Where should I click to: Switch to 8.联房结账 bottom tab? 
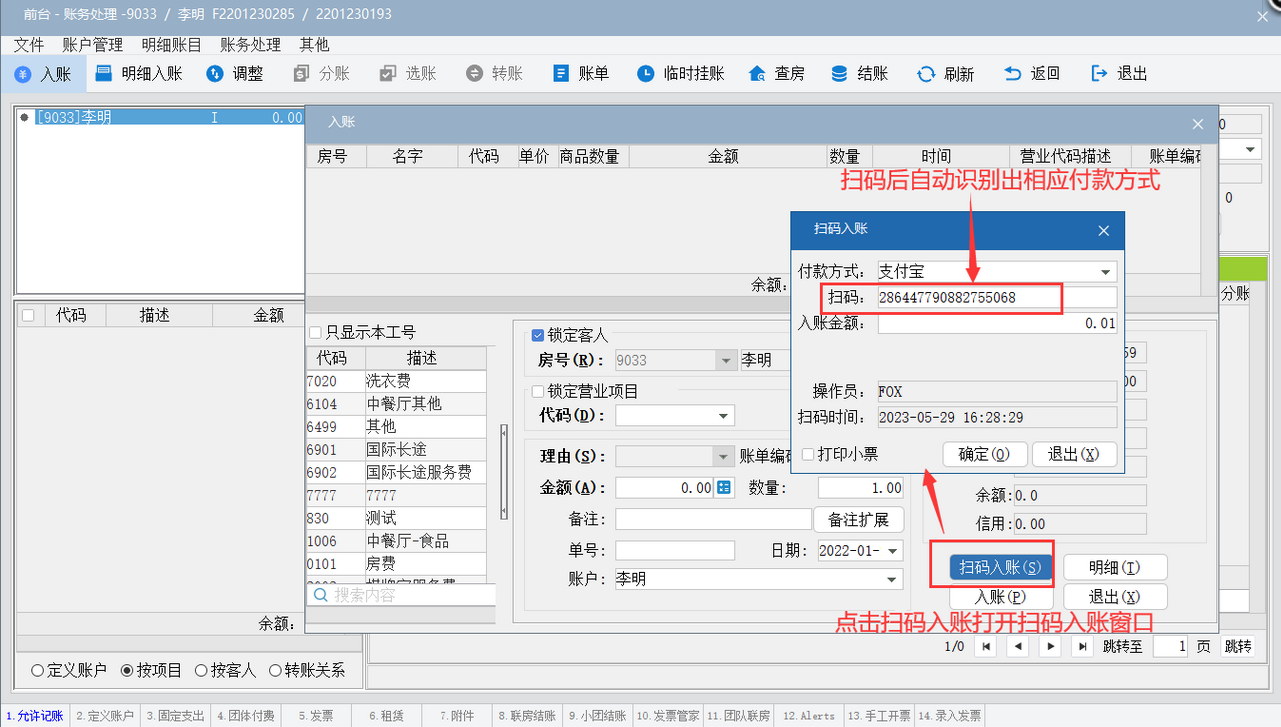coord(526,716)
